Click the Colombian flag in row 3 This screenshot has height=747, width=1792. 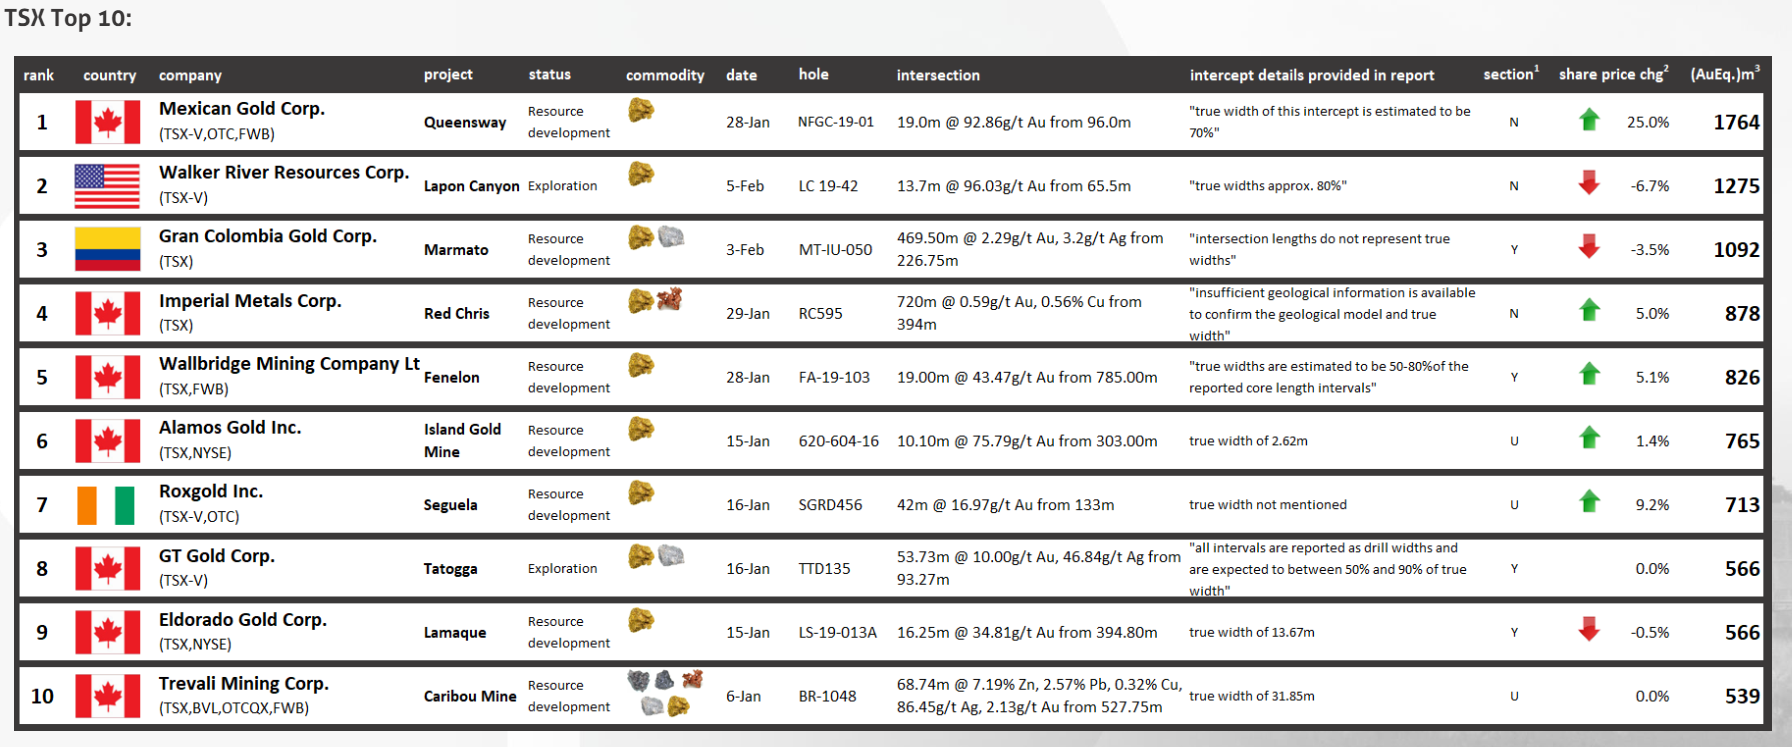pyautogui.click(x=107, y=249)
